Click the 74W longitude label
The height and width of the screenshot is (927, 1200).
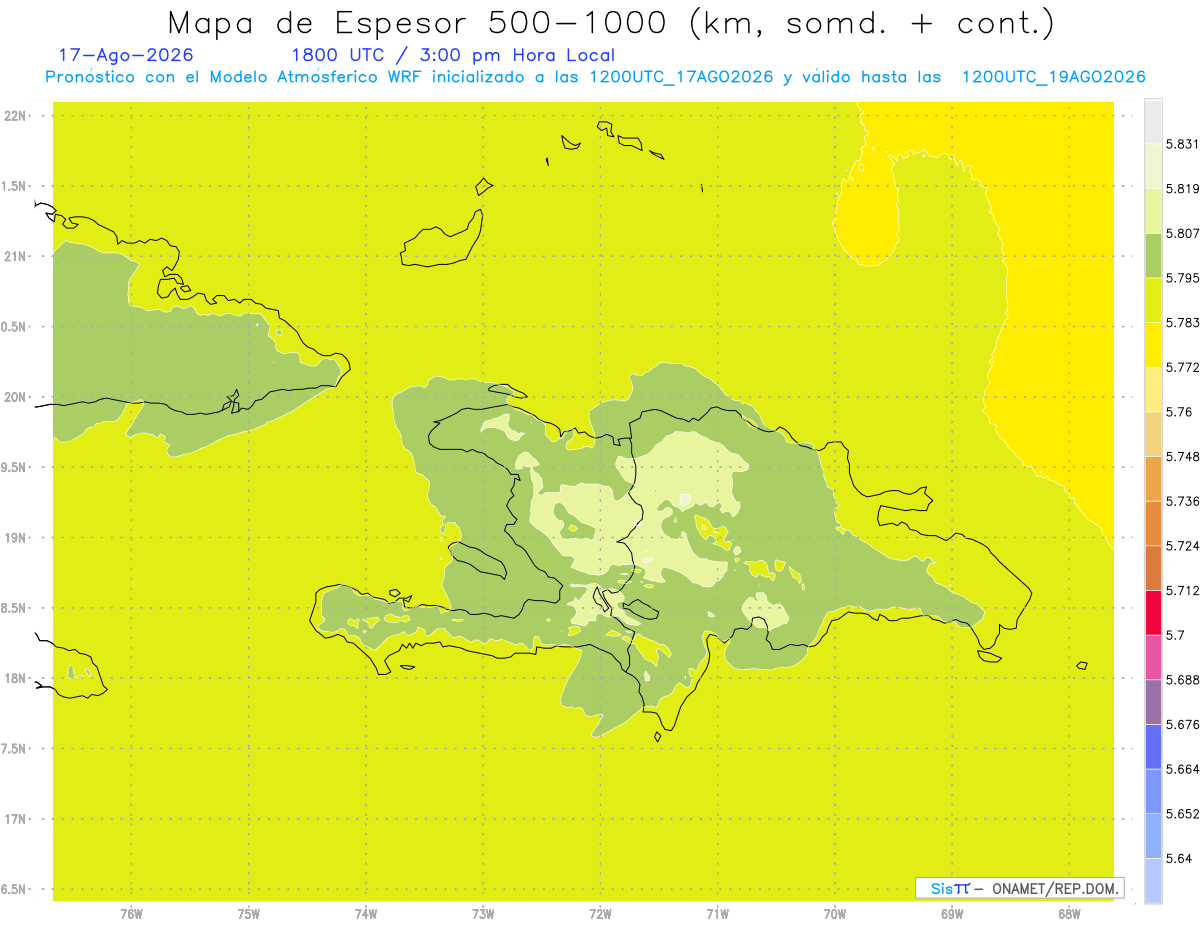point(366,912)
